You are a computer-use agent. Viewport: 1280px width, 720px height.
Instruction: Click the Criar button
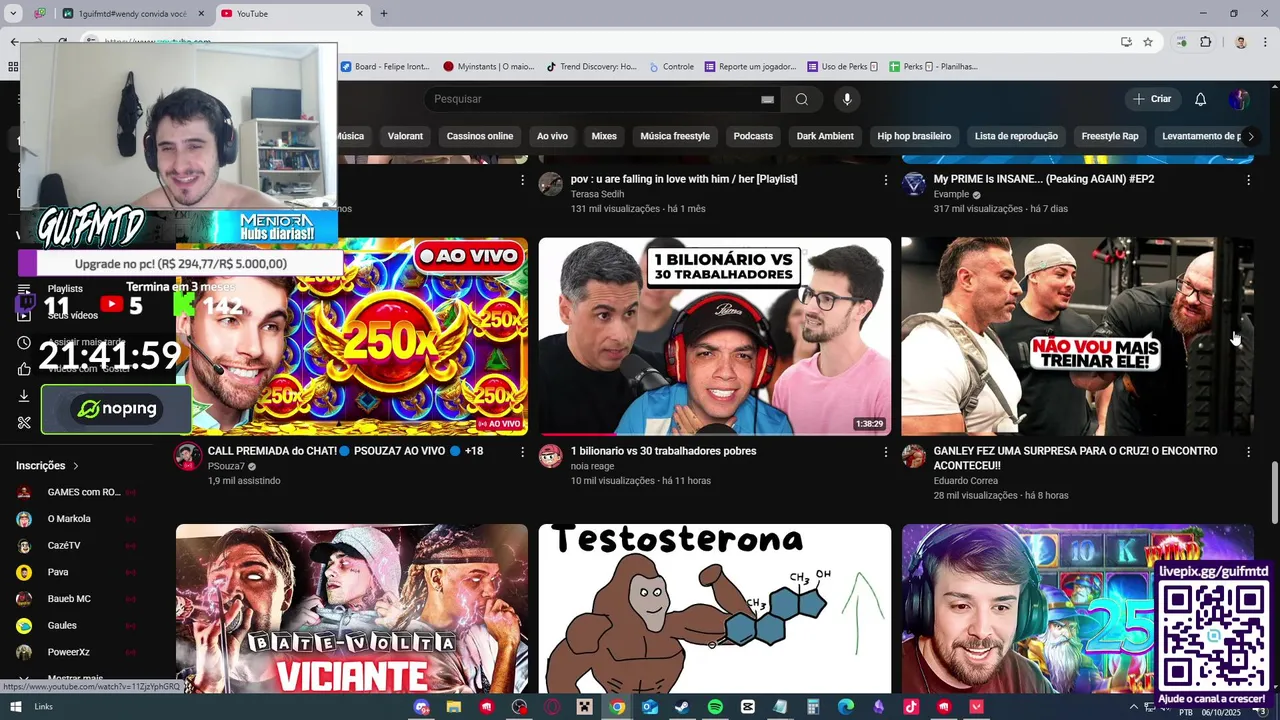coord(1151,99)
